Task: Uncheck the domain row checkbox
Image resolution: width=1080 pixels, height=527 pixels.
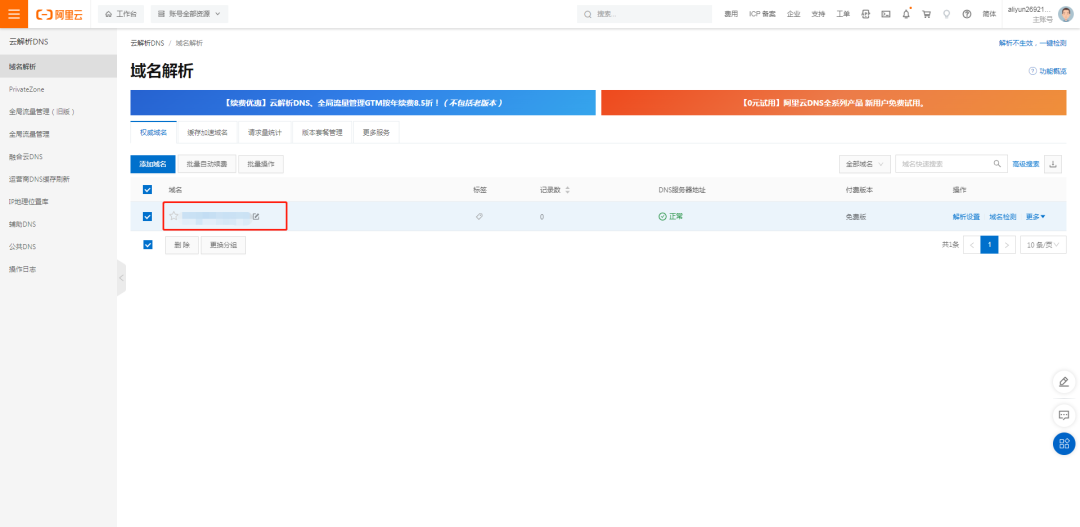Action: coord(148,216)
